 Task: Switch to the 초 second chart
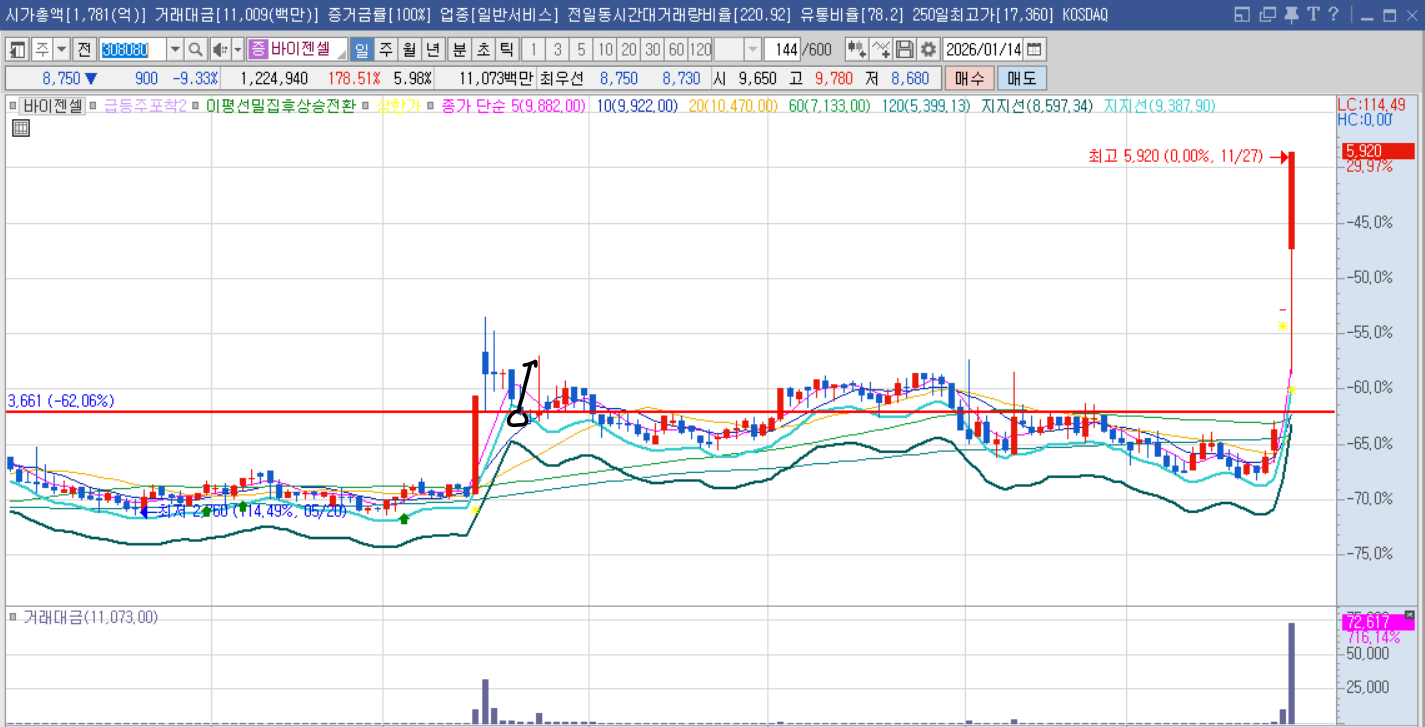point(483,49)
